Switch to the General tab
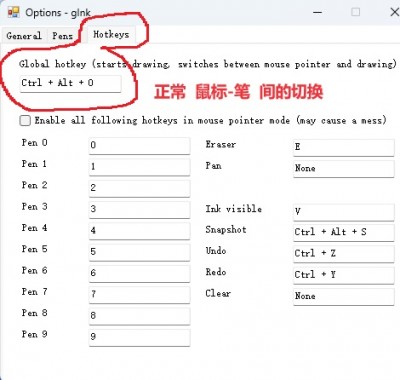 24,35
